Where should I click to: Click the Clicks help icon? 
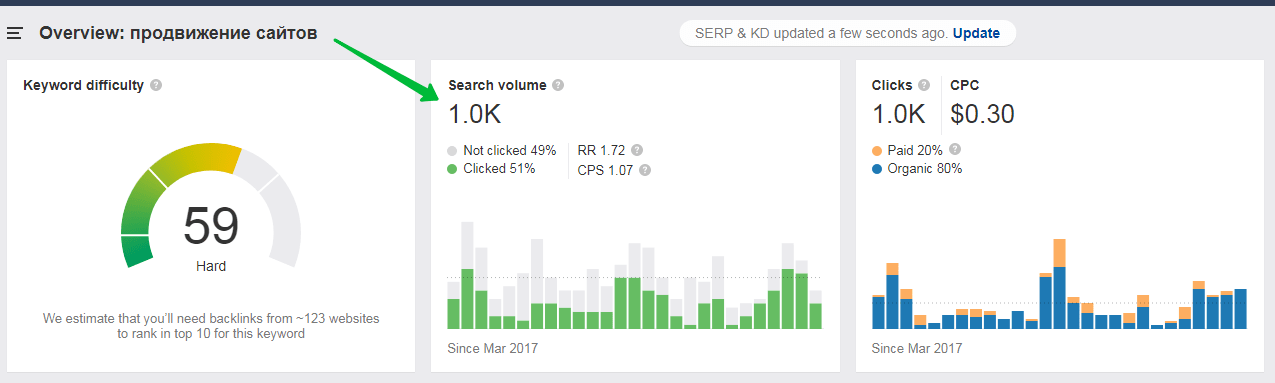click(924, 85)
